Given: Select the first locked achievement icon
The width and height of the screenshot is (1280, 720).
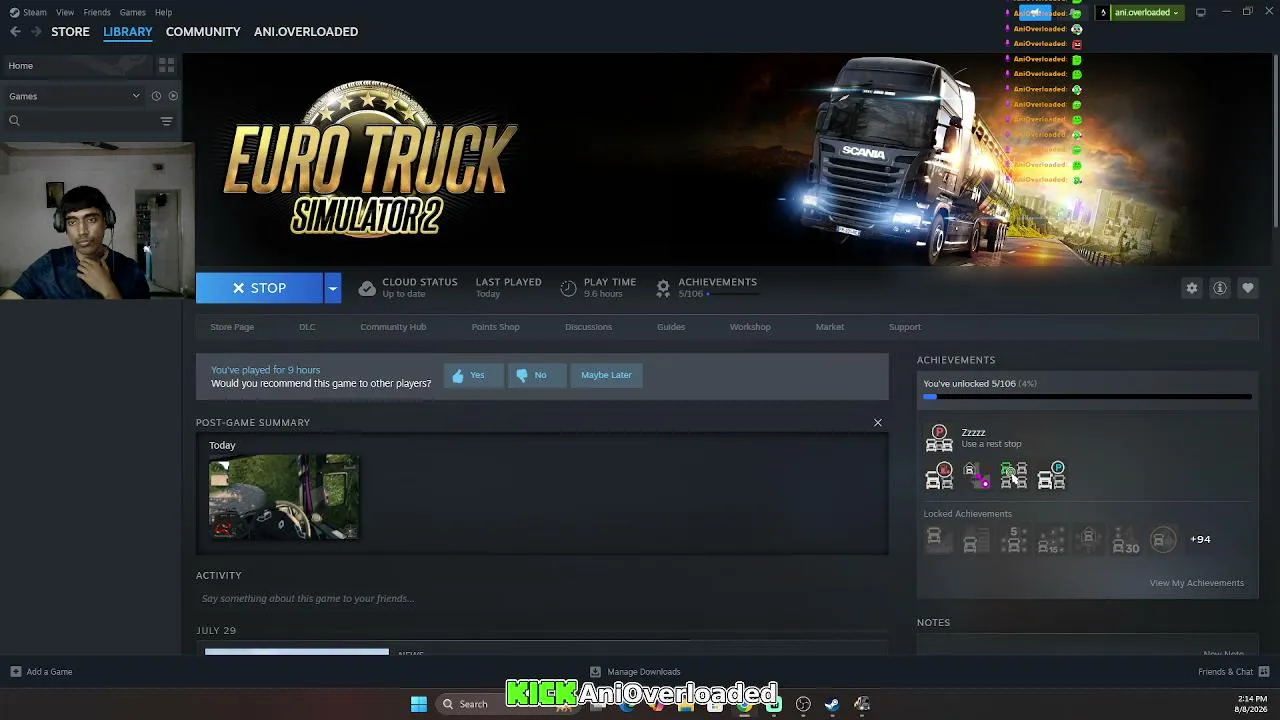Looking at the screenshot, I should 938,540.
